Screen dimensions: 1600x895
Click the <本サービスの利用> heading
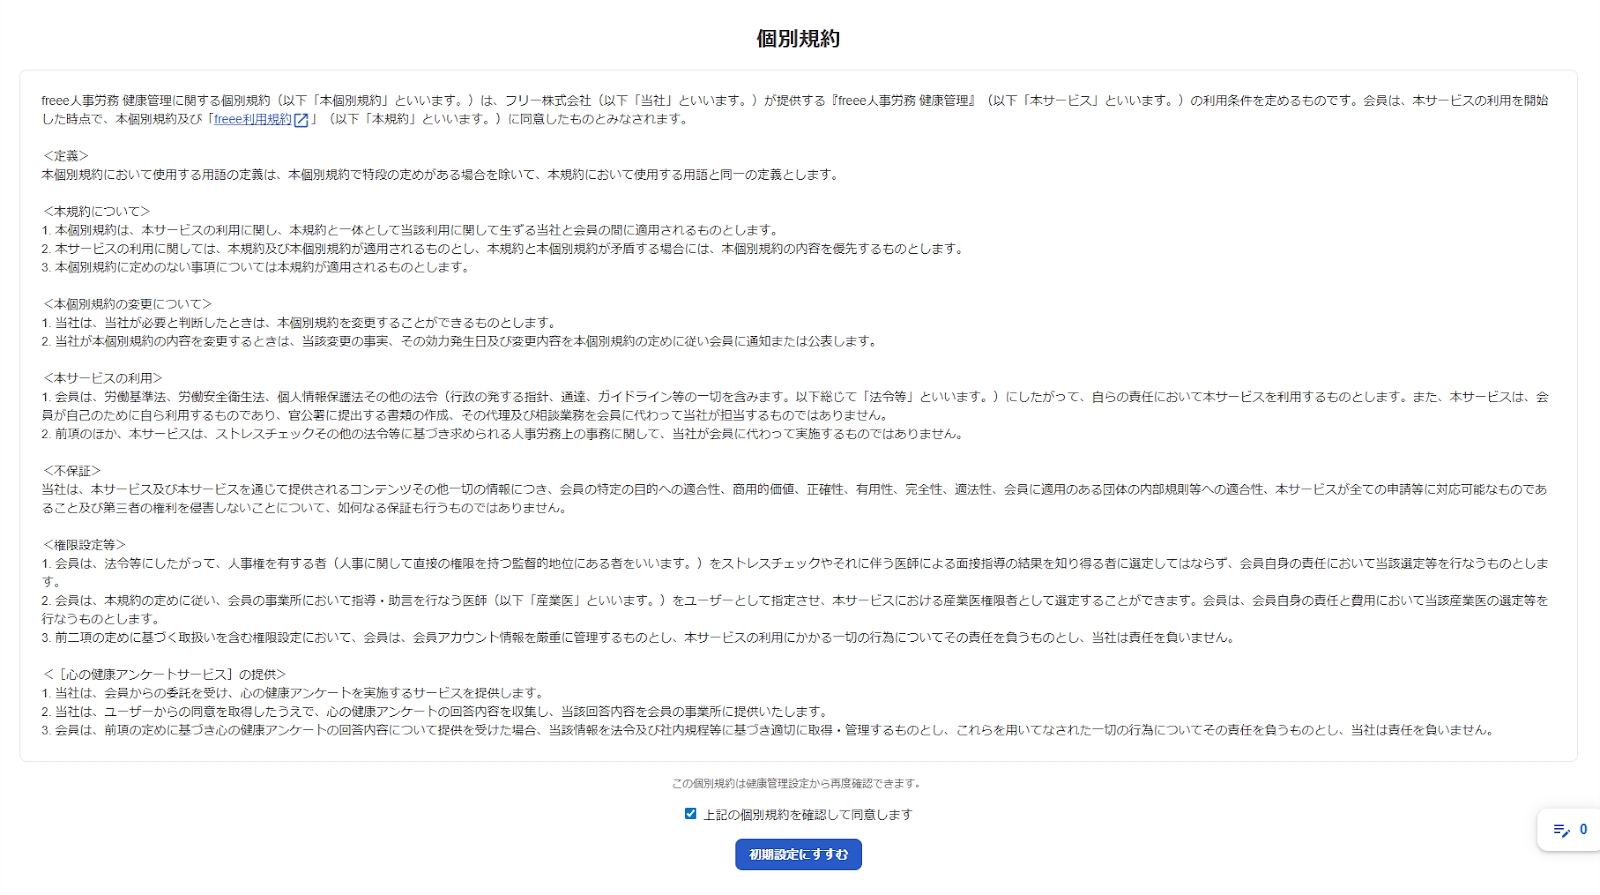102,378
